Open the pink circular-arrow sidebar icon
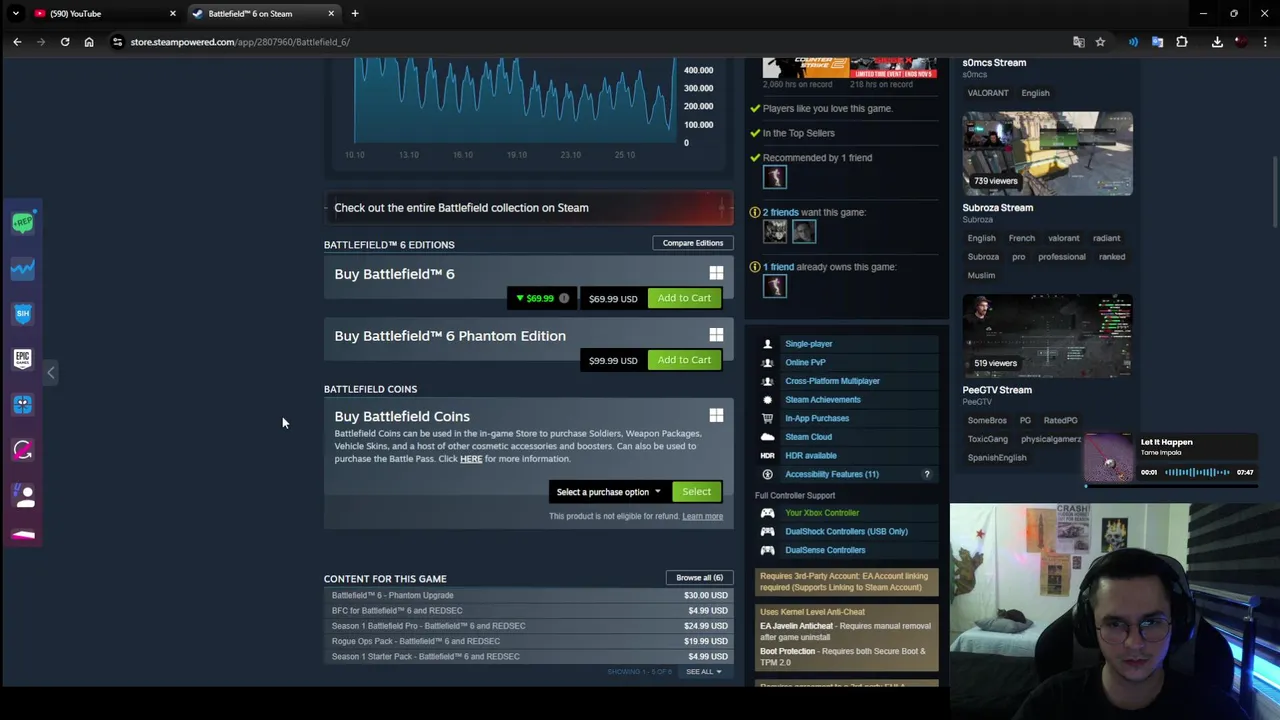 coord(23,450)
